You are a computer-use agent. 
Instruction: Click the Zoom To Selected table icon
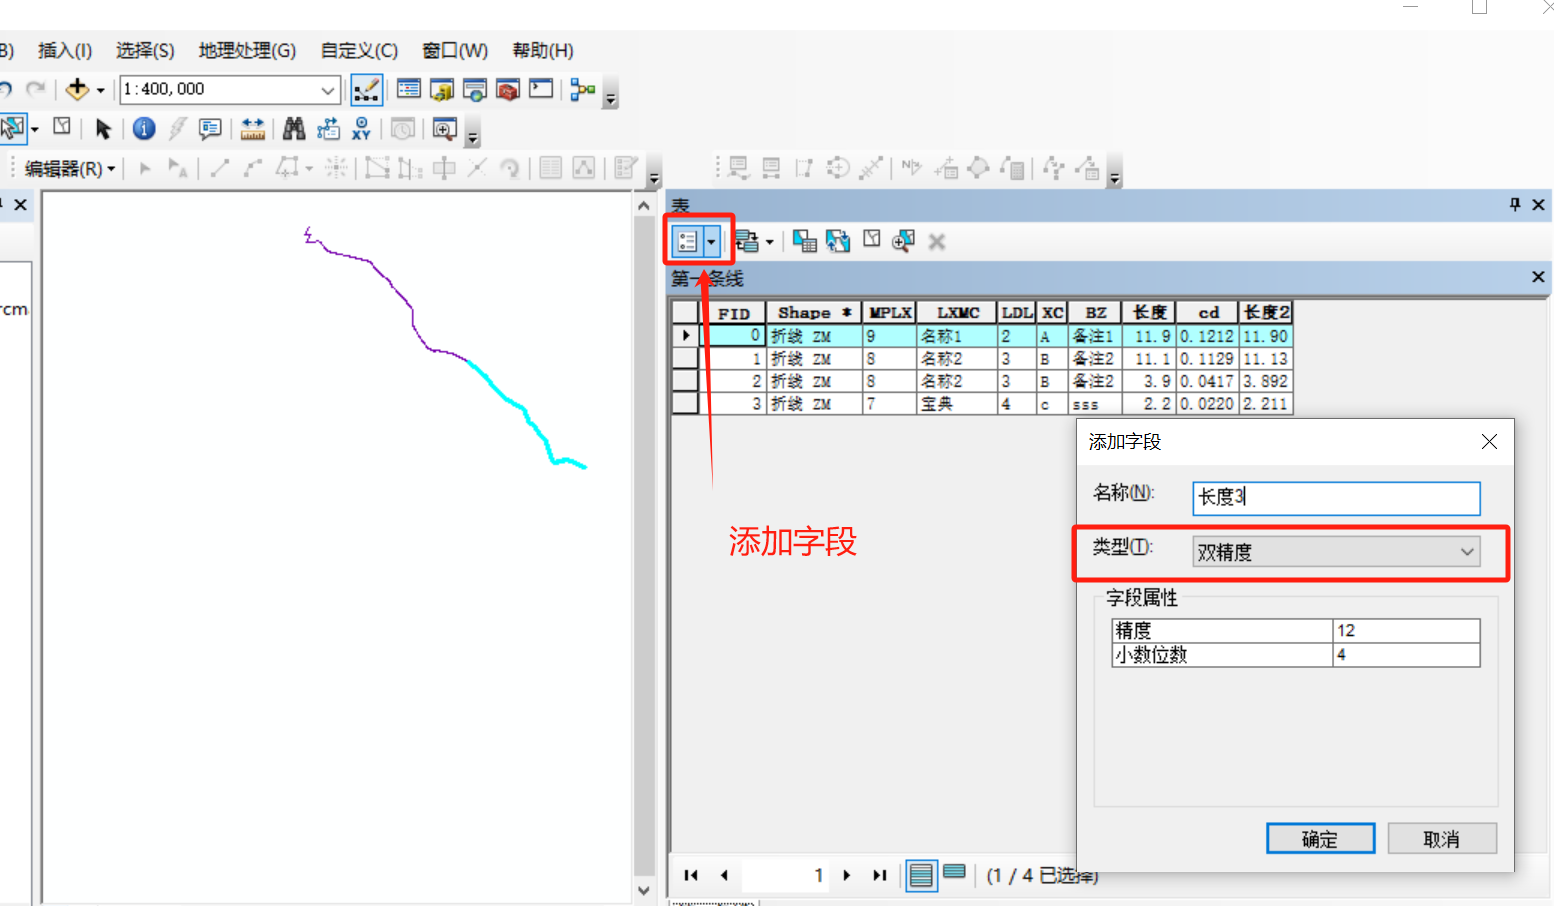tap(903, 241)
